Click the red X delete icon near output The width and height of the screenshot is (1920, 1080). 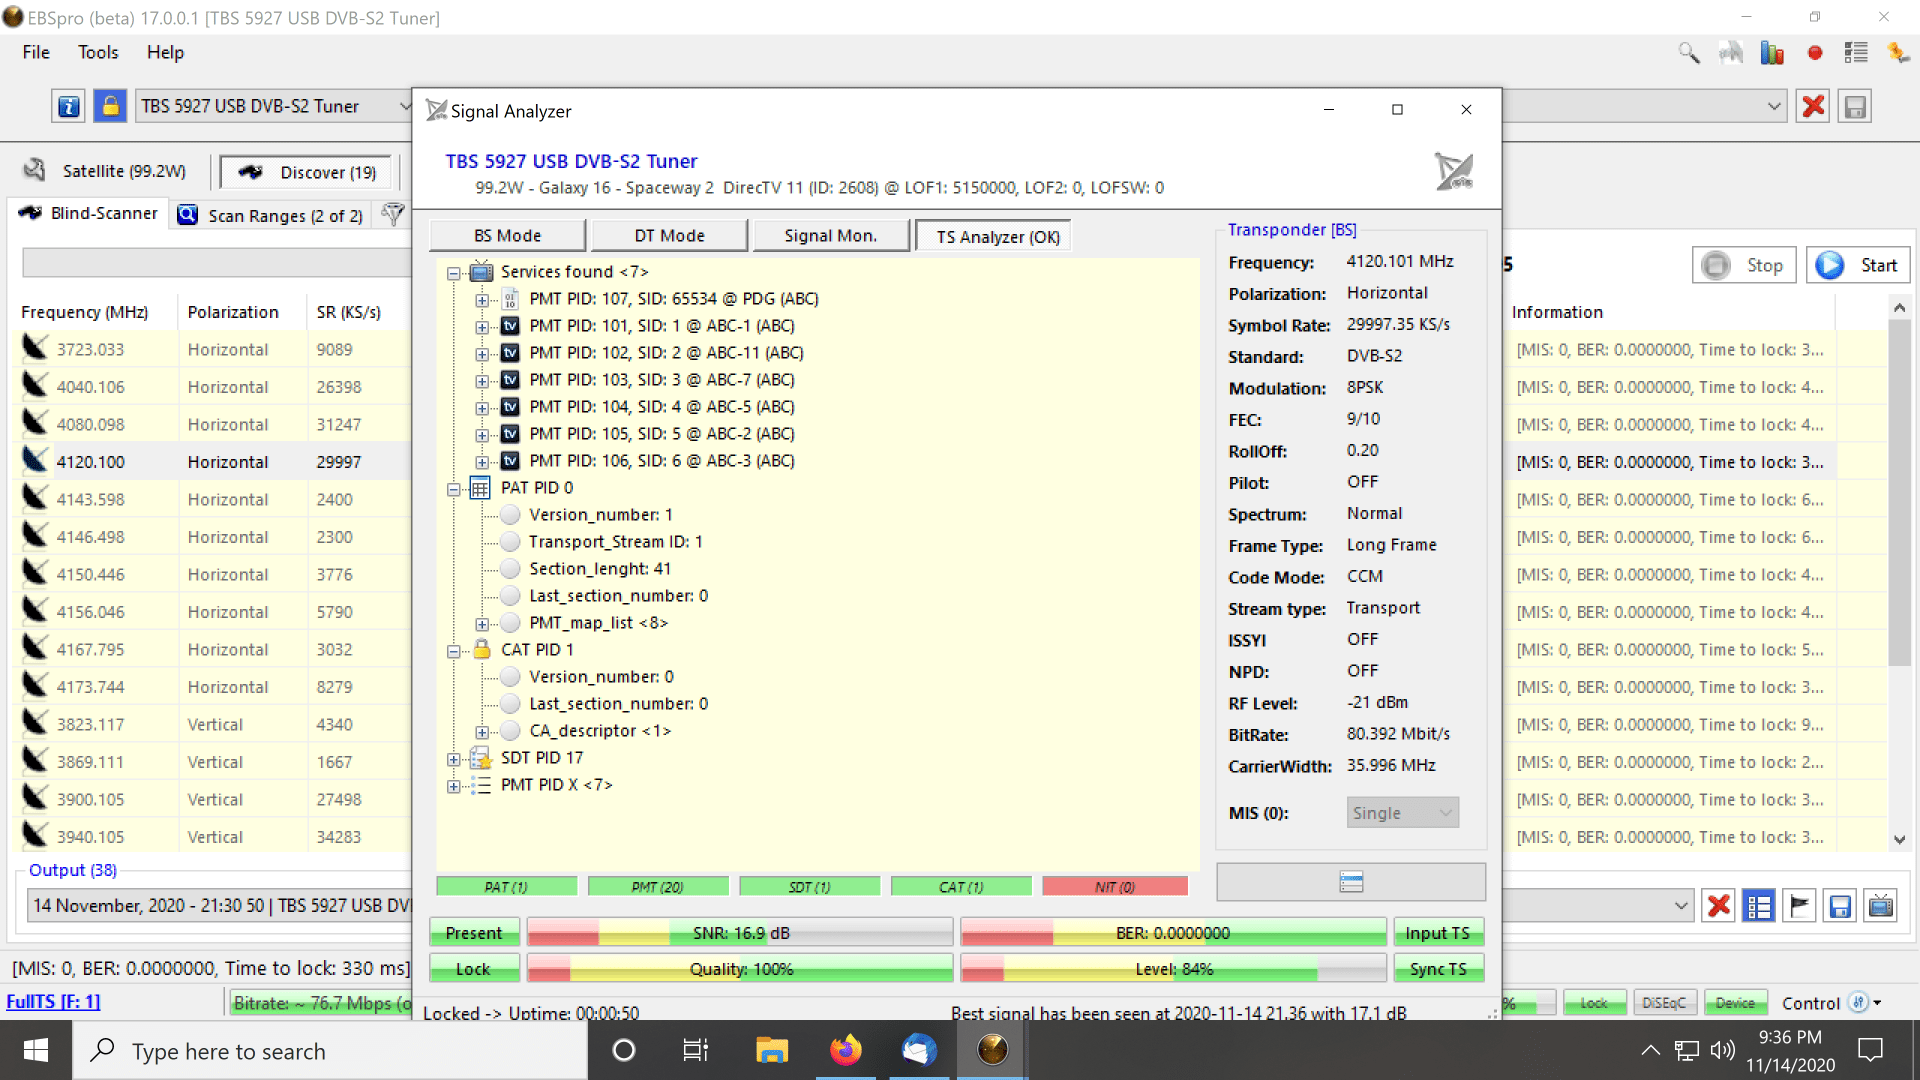[1719, 906]
